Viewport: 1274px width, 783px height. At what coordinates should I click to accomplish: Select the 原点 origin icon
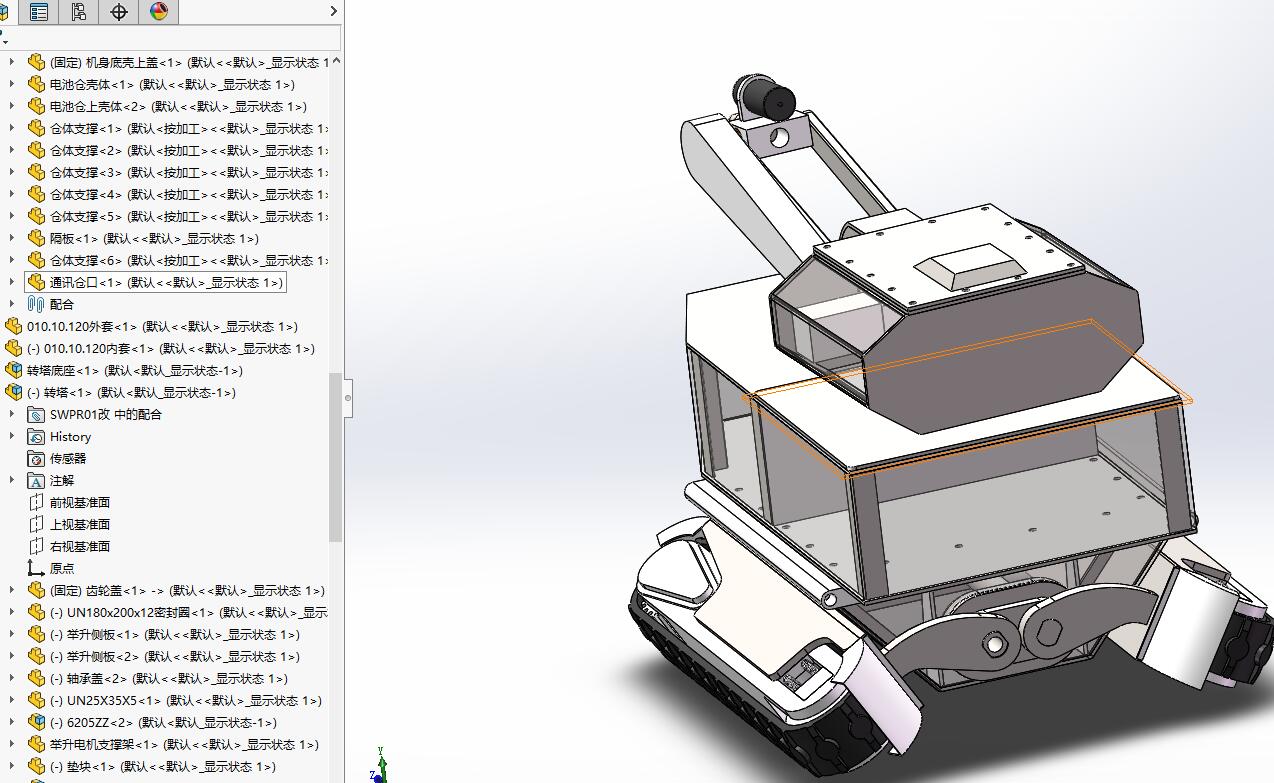[x=36, y=568]
